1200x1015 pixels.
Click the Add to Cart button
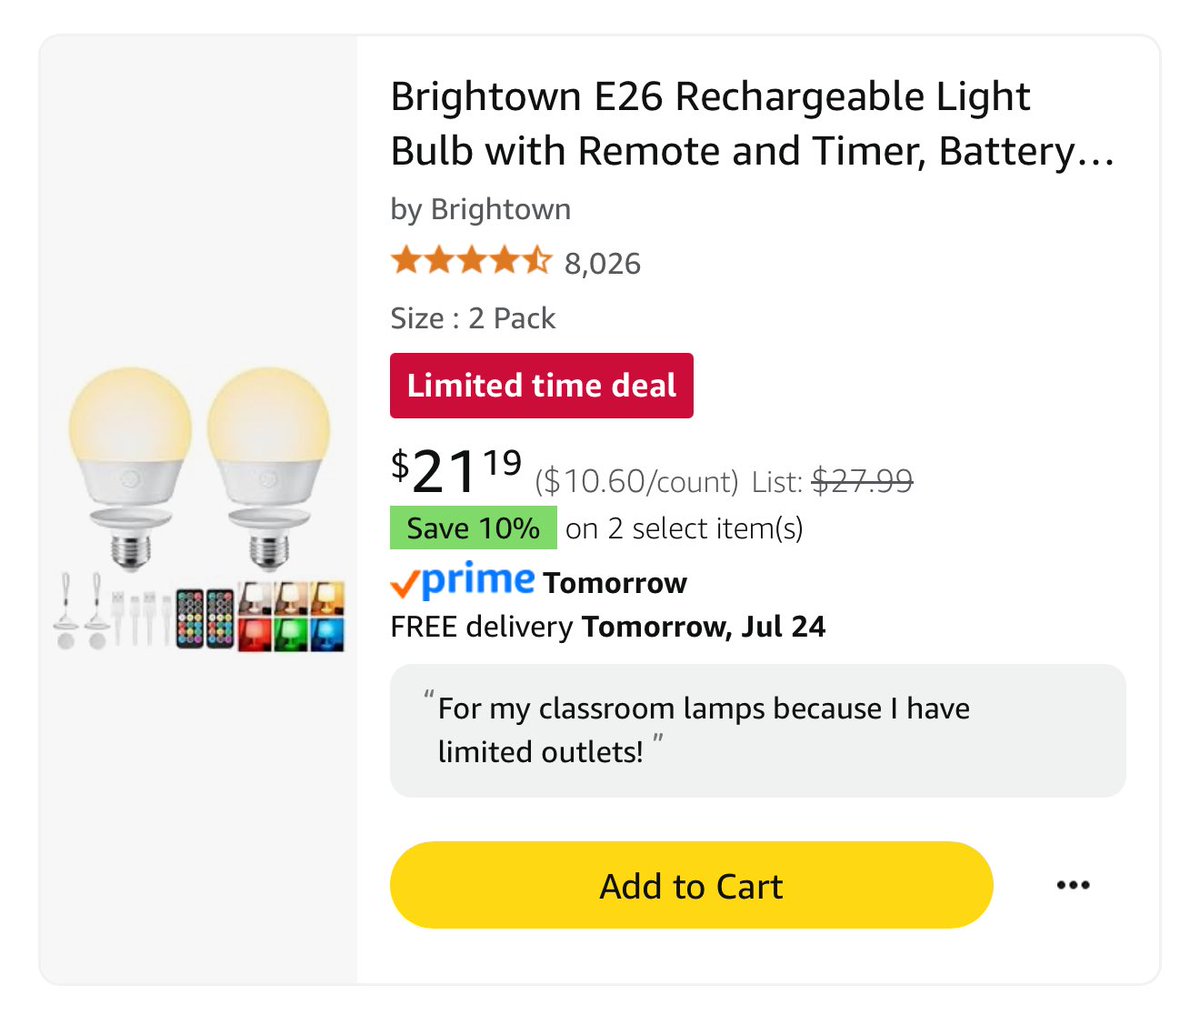(691, 885)
